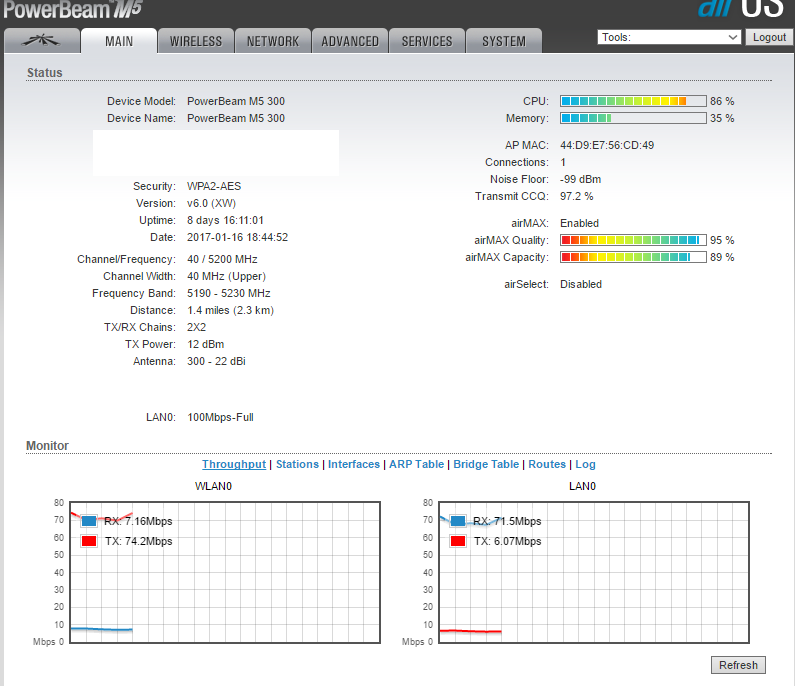This screenshot has width=795, height=686.
Task: Open the Ubiquiti logo tab
Action: (42, 41)
